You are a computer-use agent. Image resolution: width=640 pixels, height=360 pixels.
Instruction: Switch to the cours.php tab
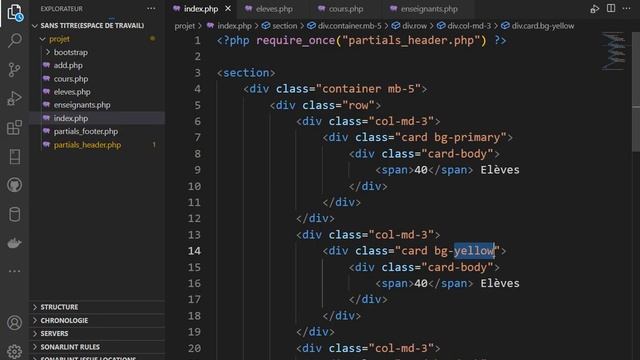[x=340, y=9]
